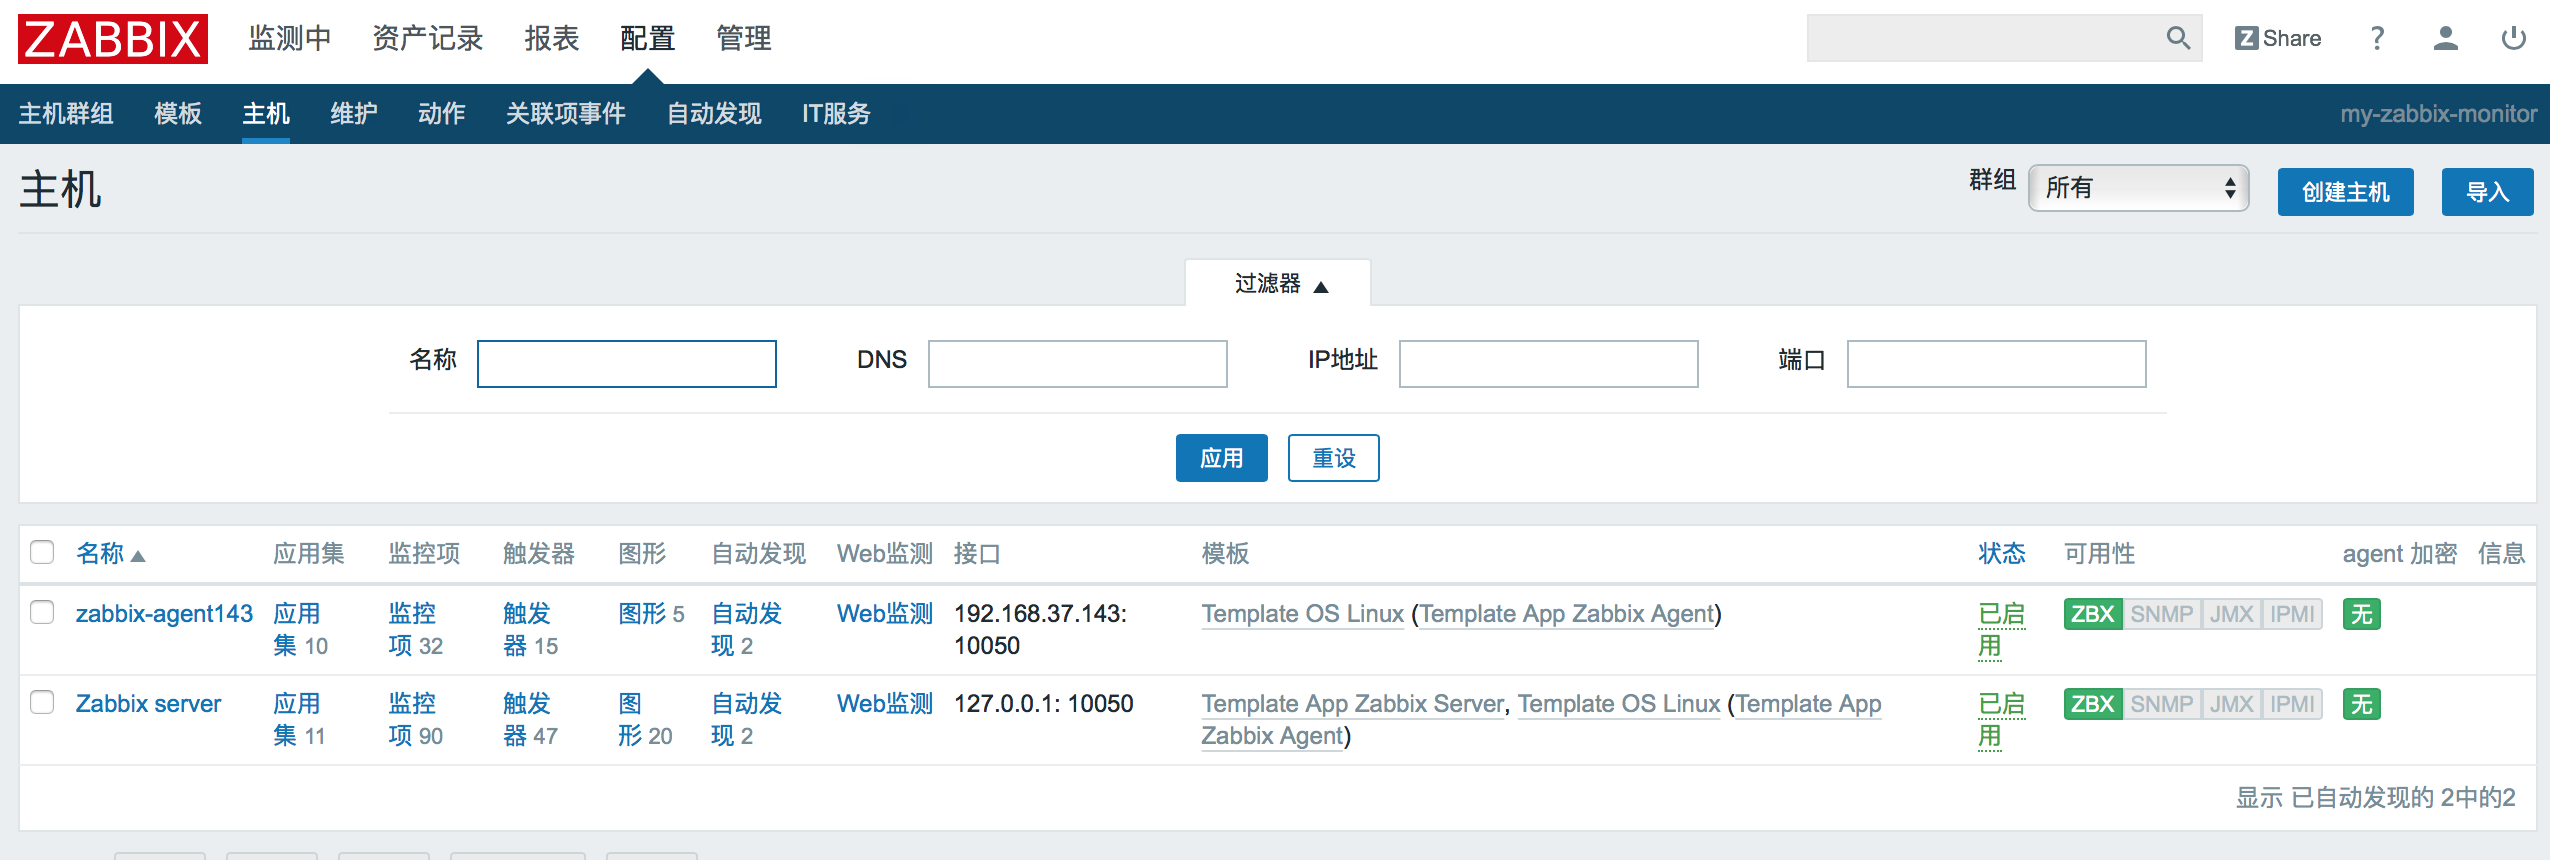Open the 监测中 top menu
Image resolution: width=2550 pixels, height=860 pixels.
(x=290, y=38)
